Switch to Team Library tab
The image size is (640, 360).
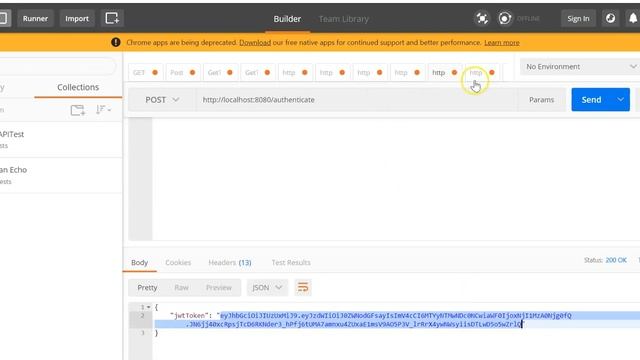(x=344, y=19)
